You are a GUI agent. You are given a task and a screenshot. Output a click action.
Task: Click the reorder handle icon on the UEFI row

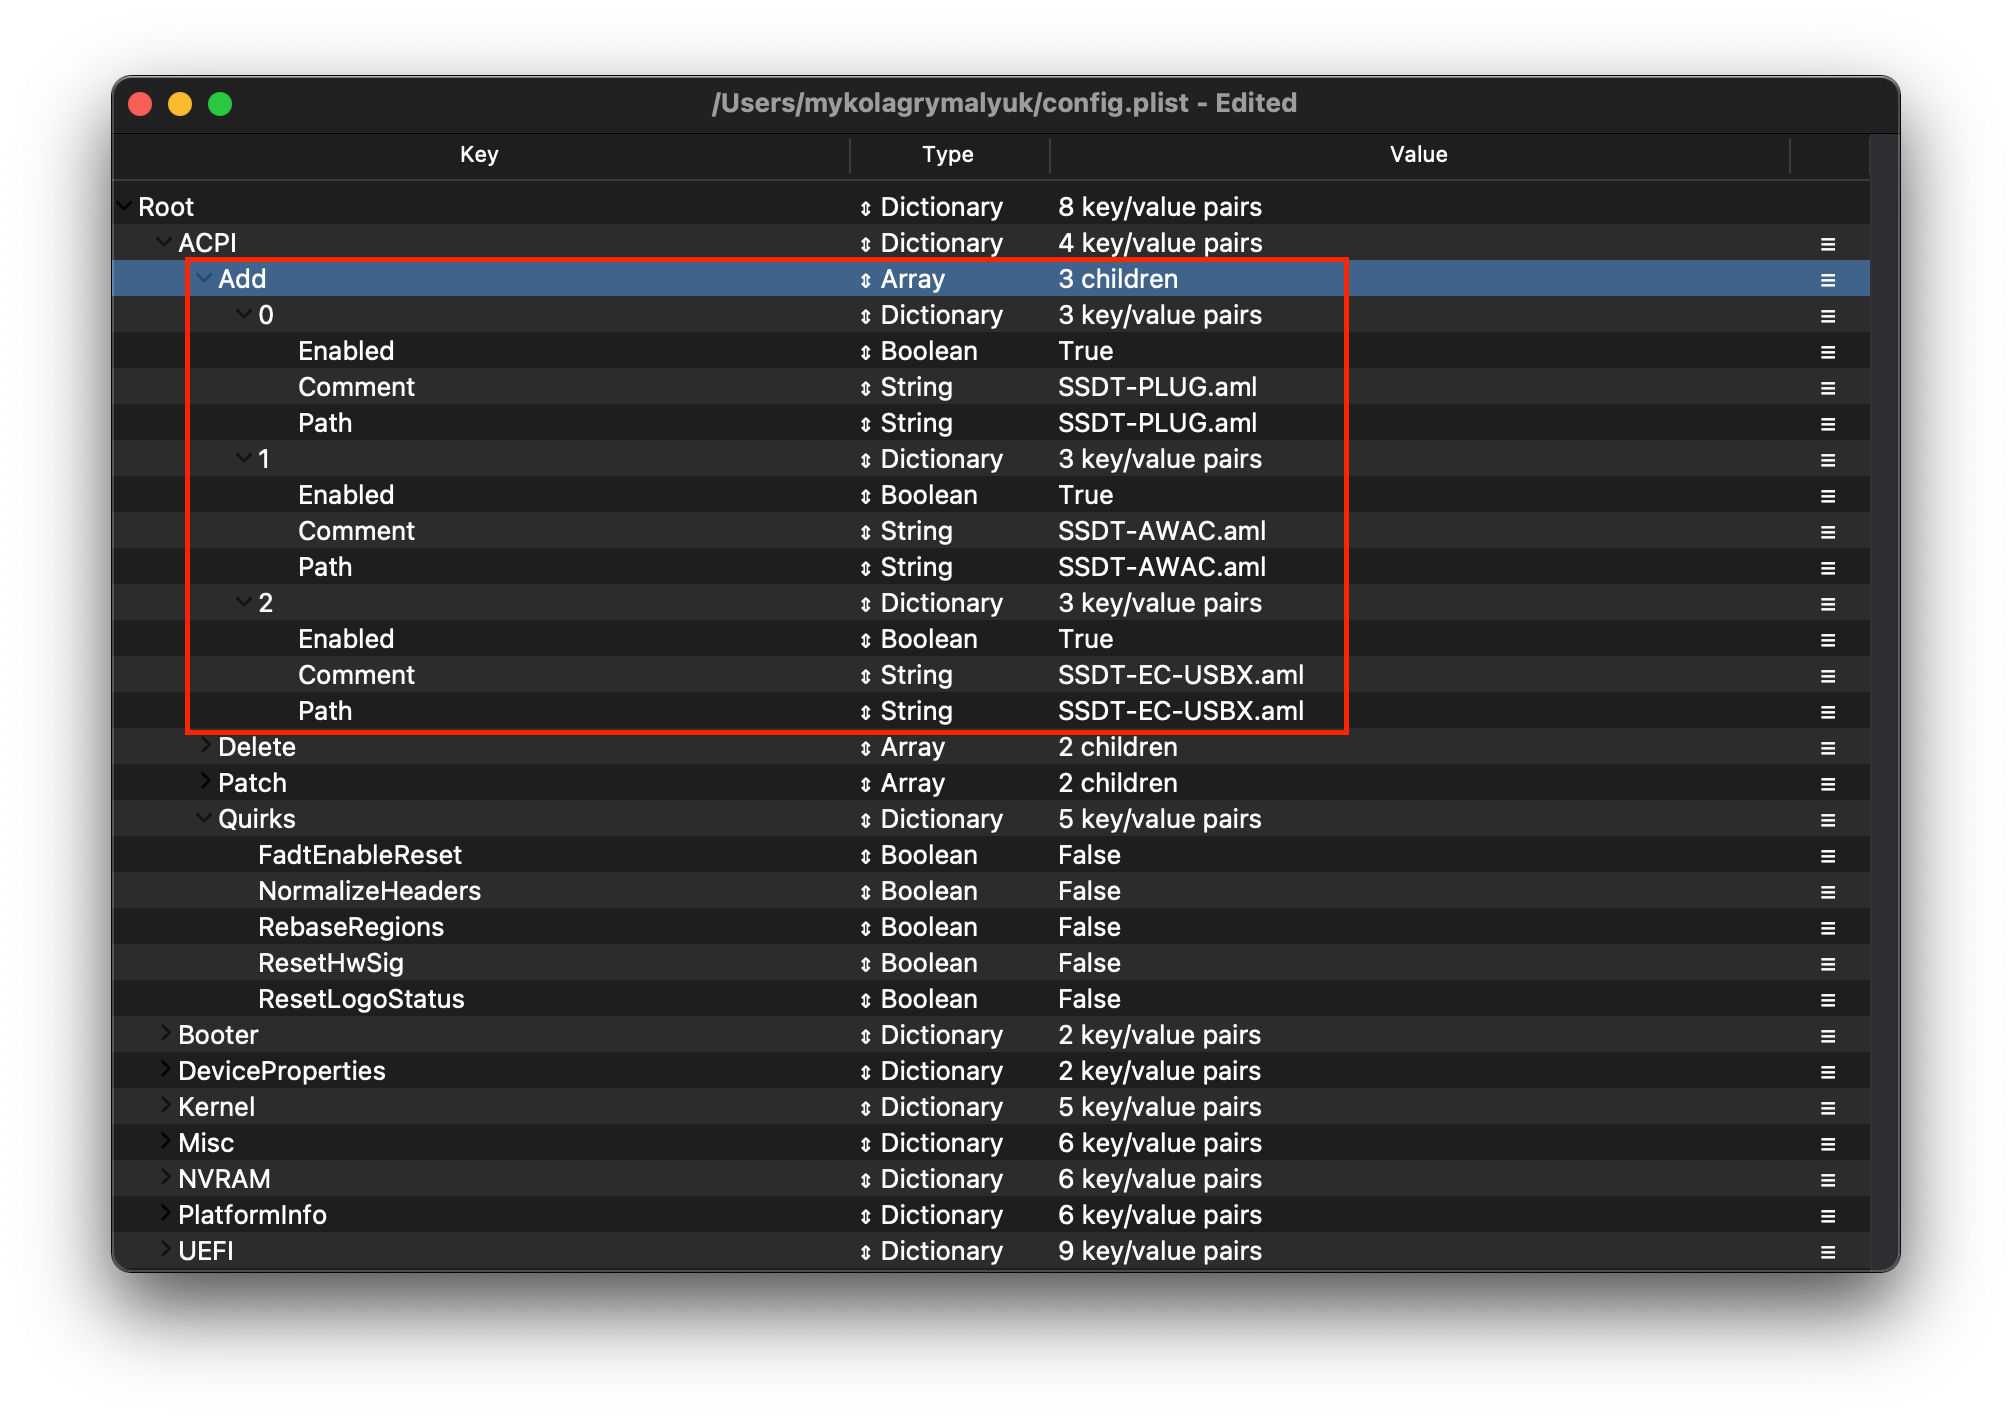pyautogui.click(x=1827, y=1252)
